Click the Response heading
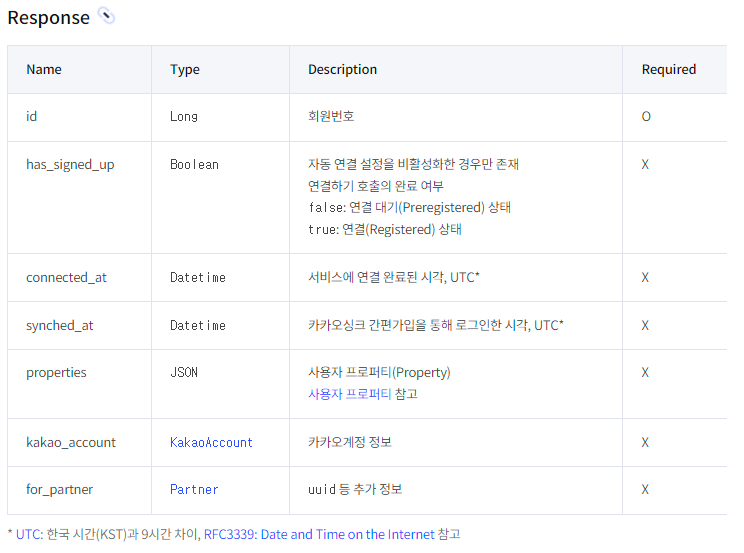744x553 pixels. click(48, 18)
